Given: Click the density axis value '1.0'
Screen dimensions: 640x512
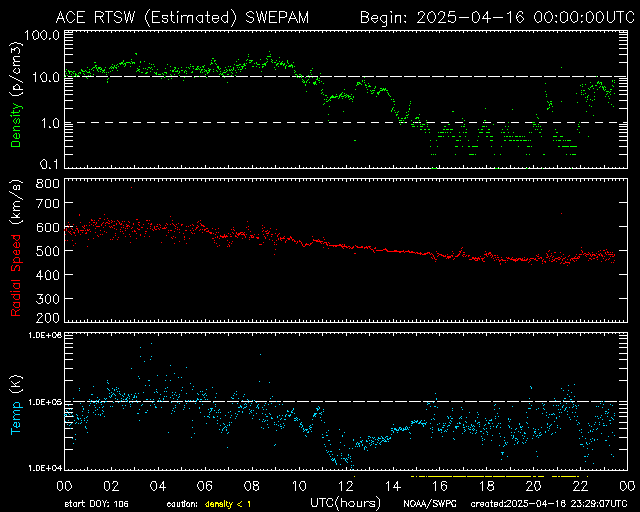Looking at the screenshot, I should [x=50, y=123].
